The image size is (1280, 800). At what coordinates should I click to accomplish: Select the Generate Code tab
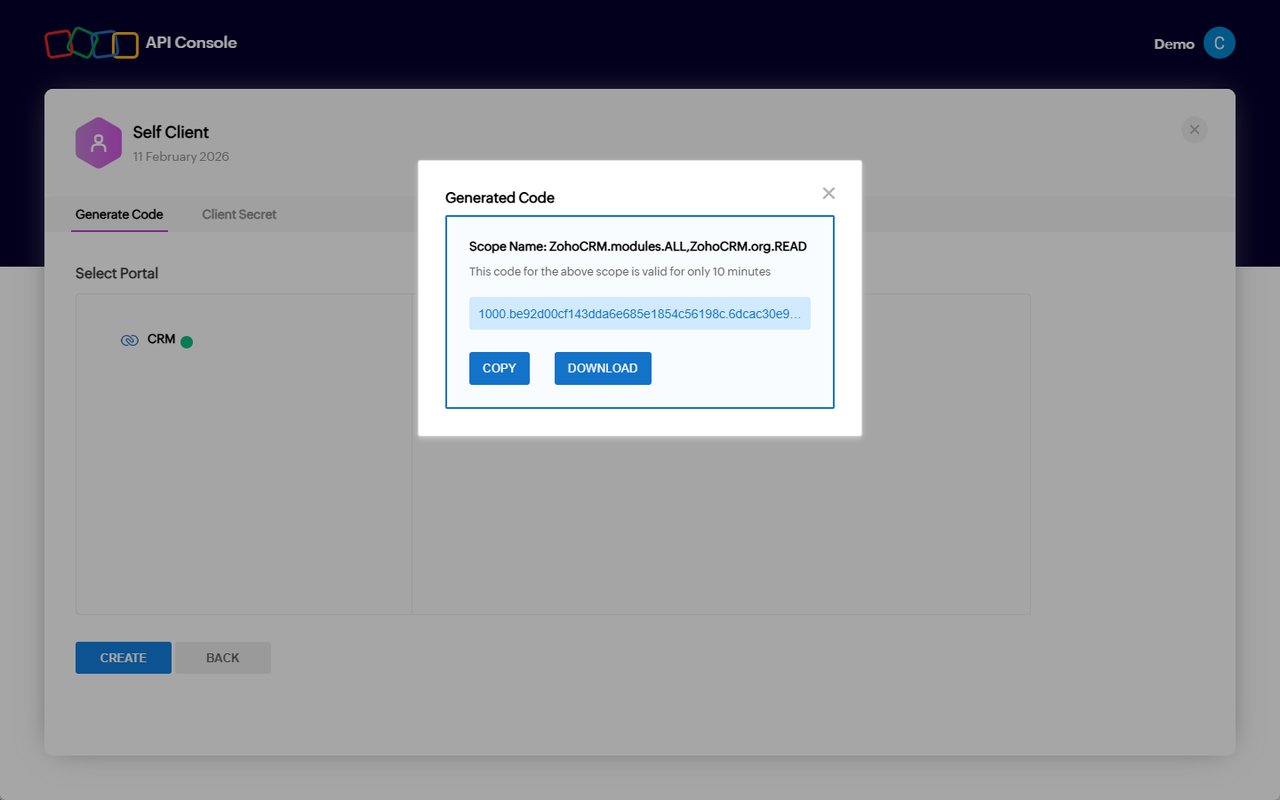click(119, 214)
